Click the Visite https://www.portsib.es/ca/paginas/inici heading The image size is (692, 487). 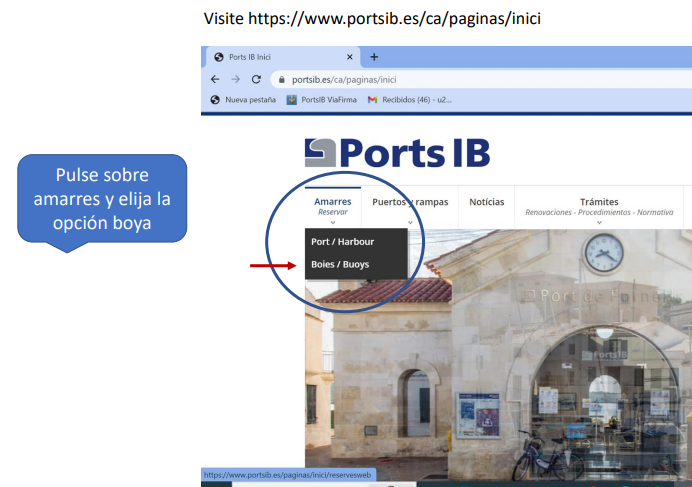tap(372, 19)
